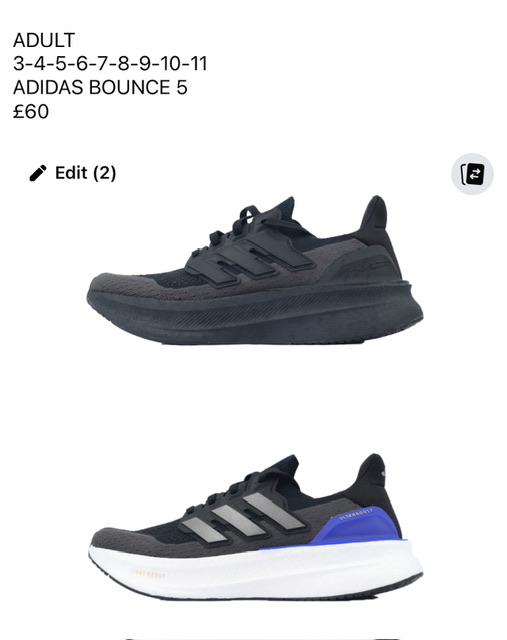
Task: Click the heel tab of the all-black shoe
Action: coord(375,217)
